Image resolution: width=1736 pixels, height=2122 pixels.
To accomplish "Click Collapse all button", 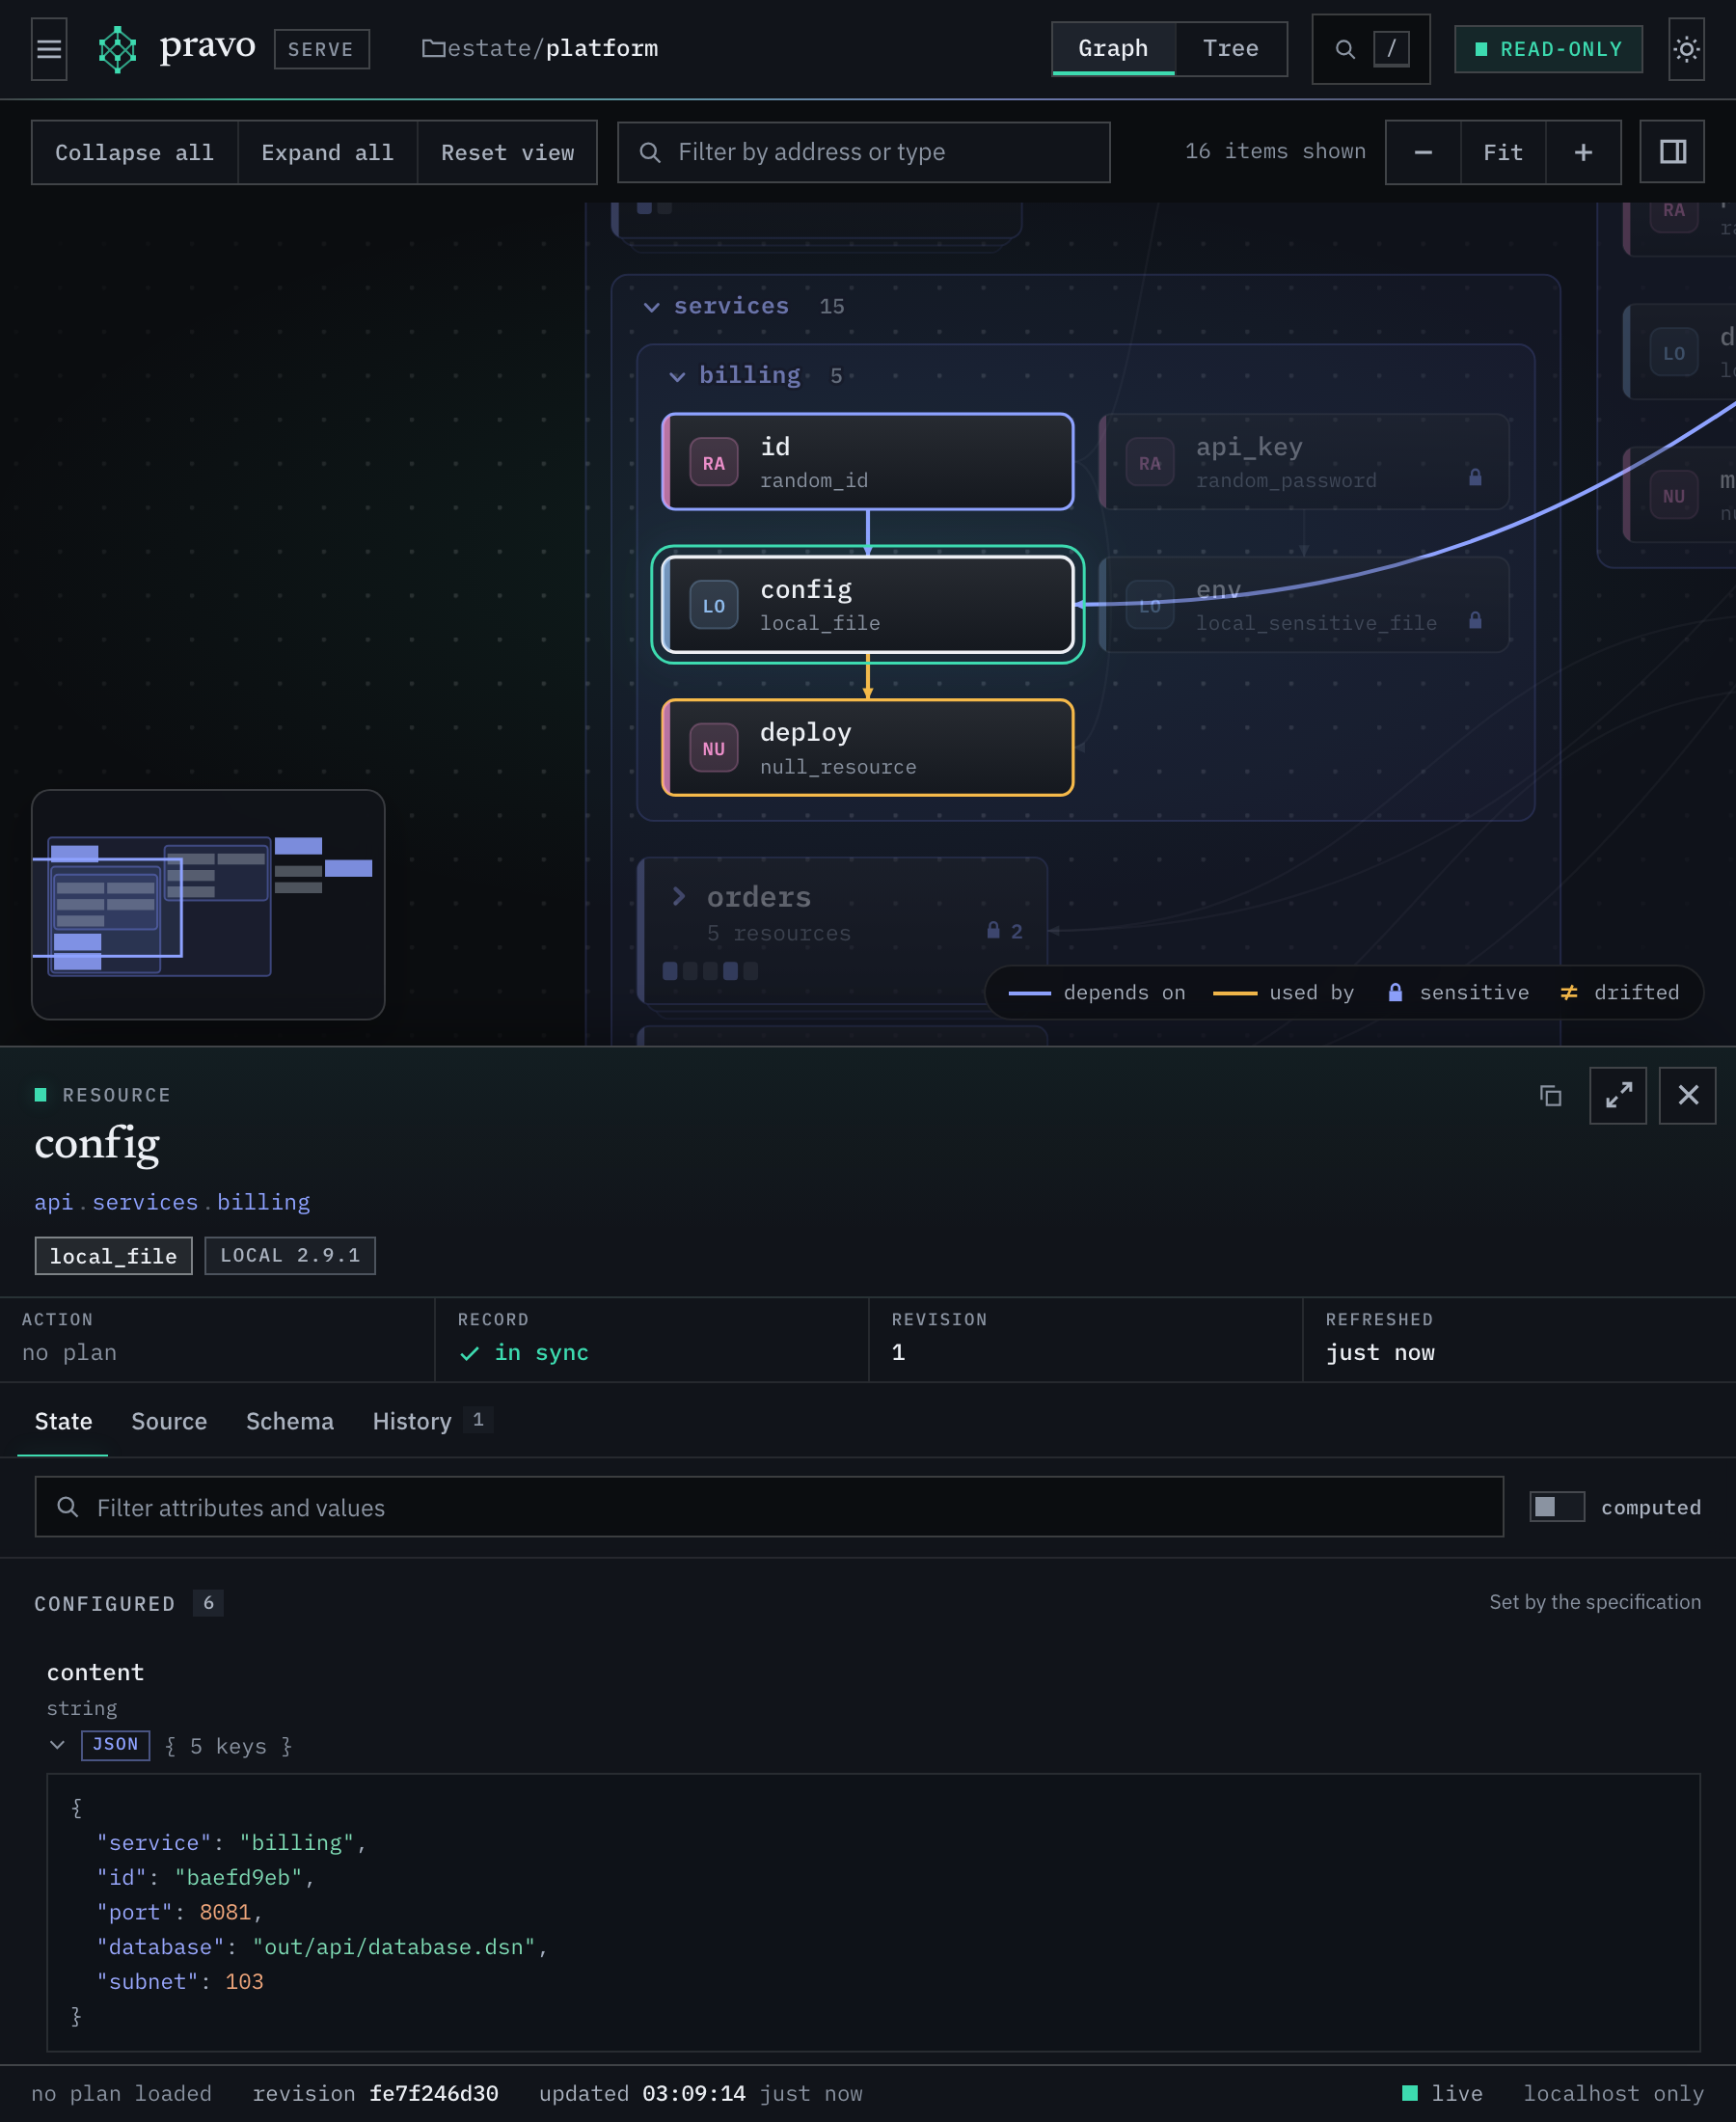I will (135, 153).
